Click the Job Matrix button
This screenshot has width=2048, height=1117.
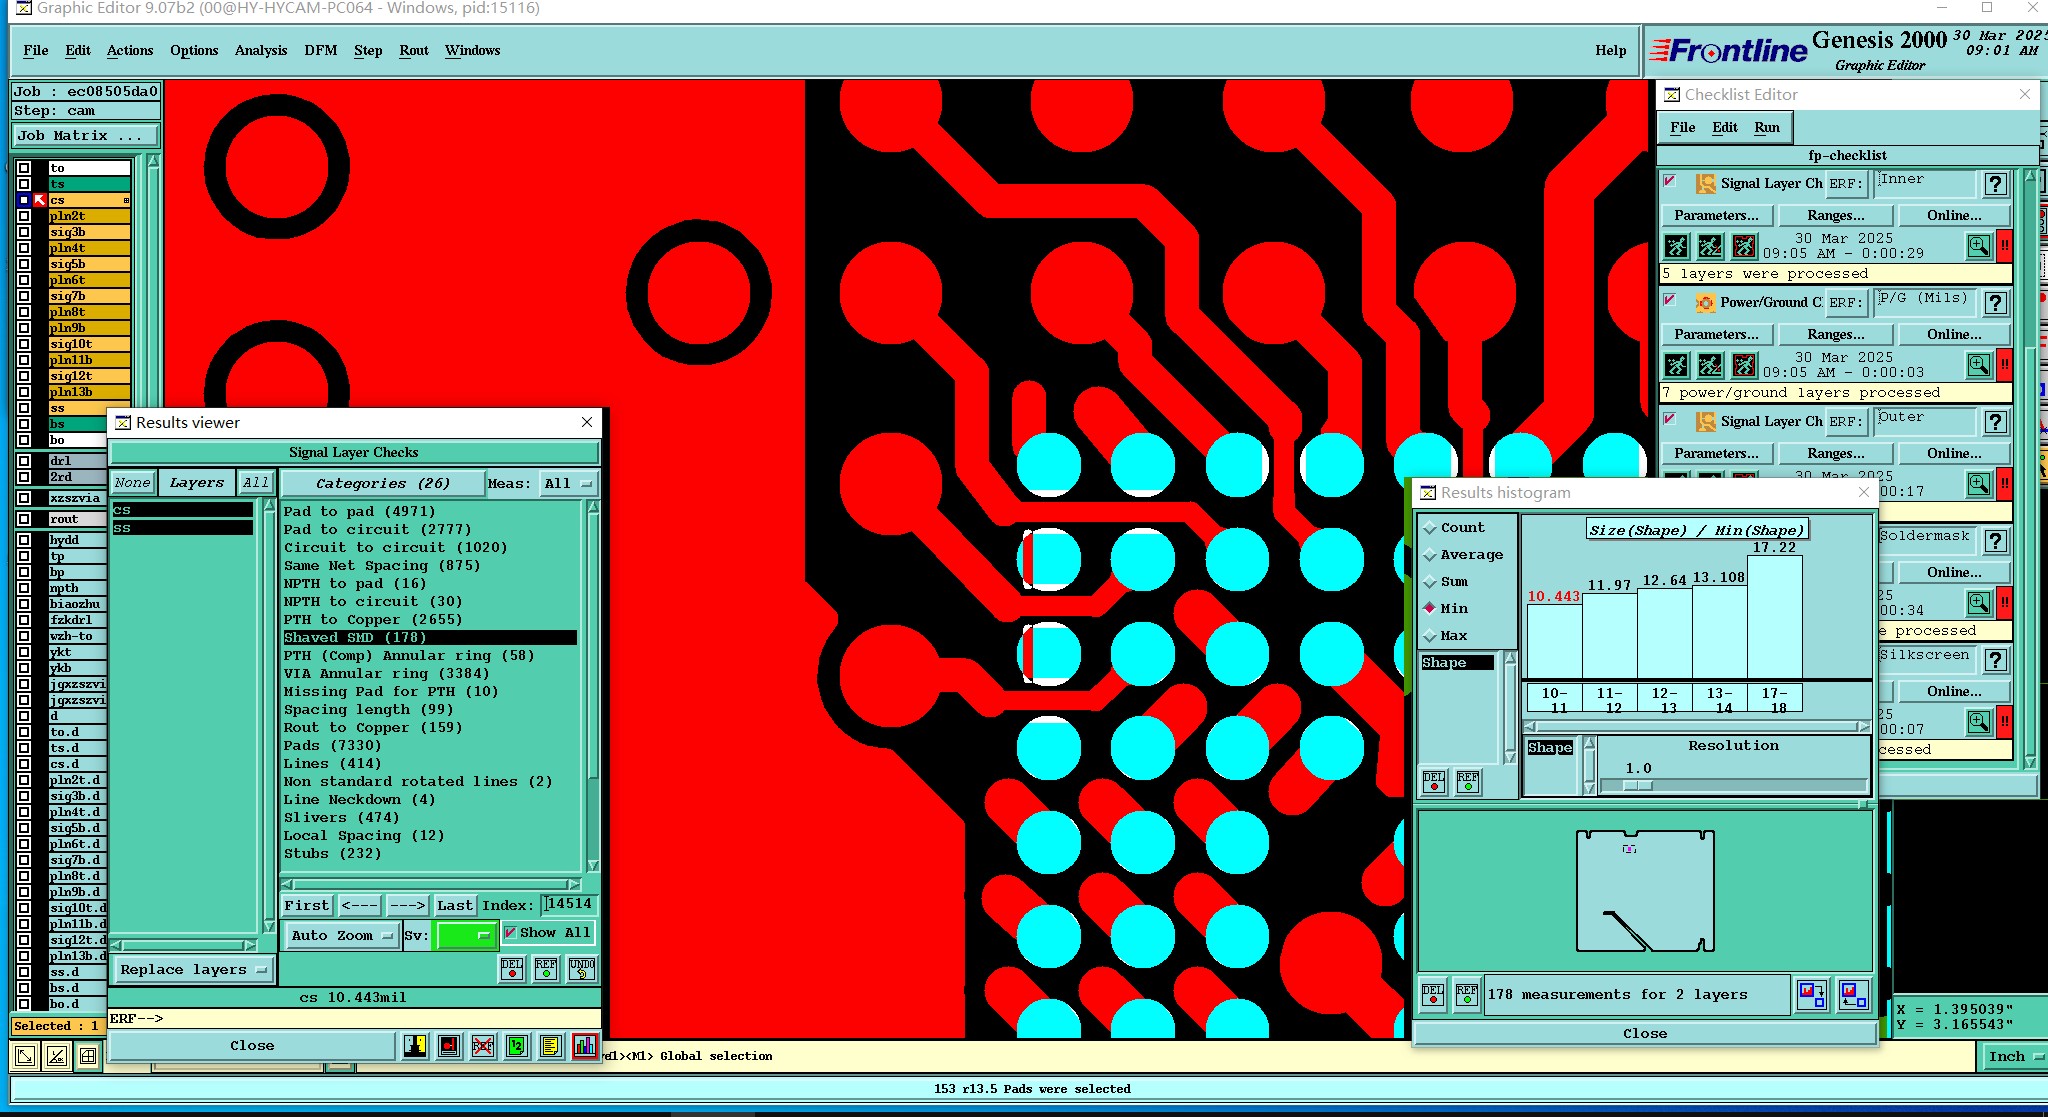(84, 135)
